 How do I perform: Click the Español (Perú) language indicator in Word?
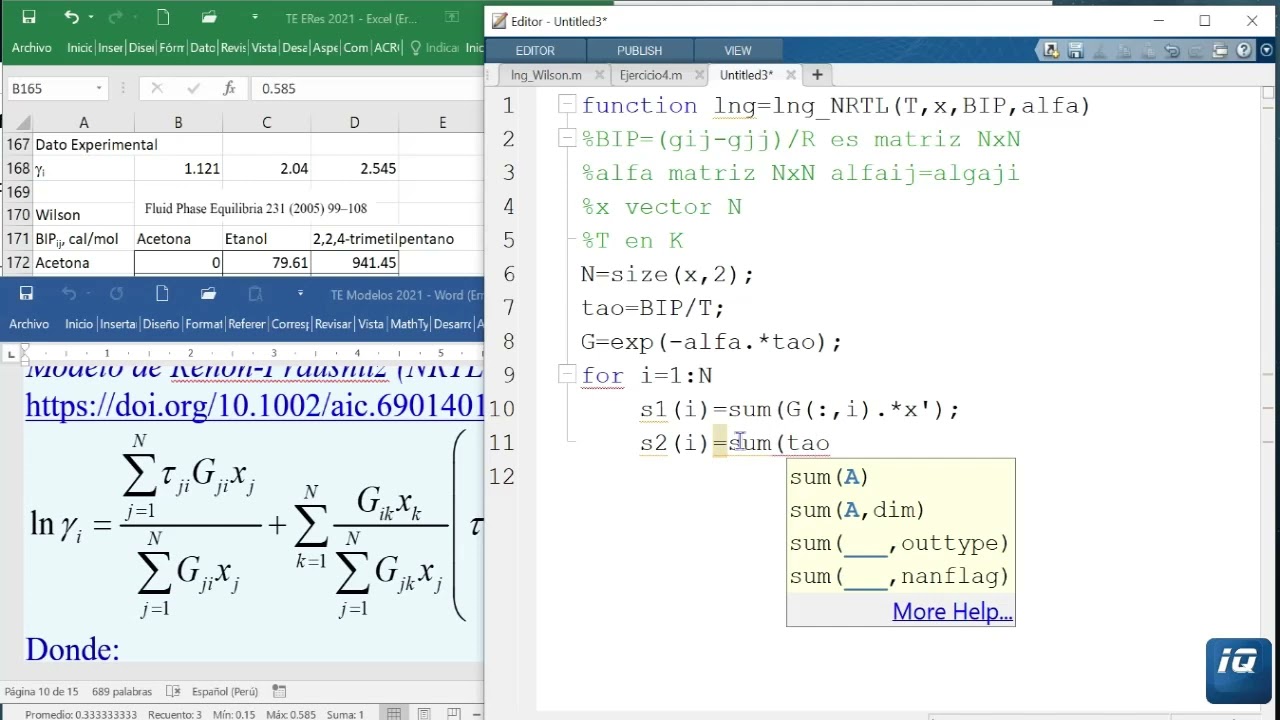[224, 691]
